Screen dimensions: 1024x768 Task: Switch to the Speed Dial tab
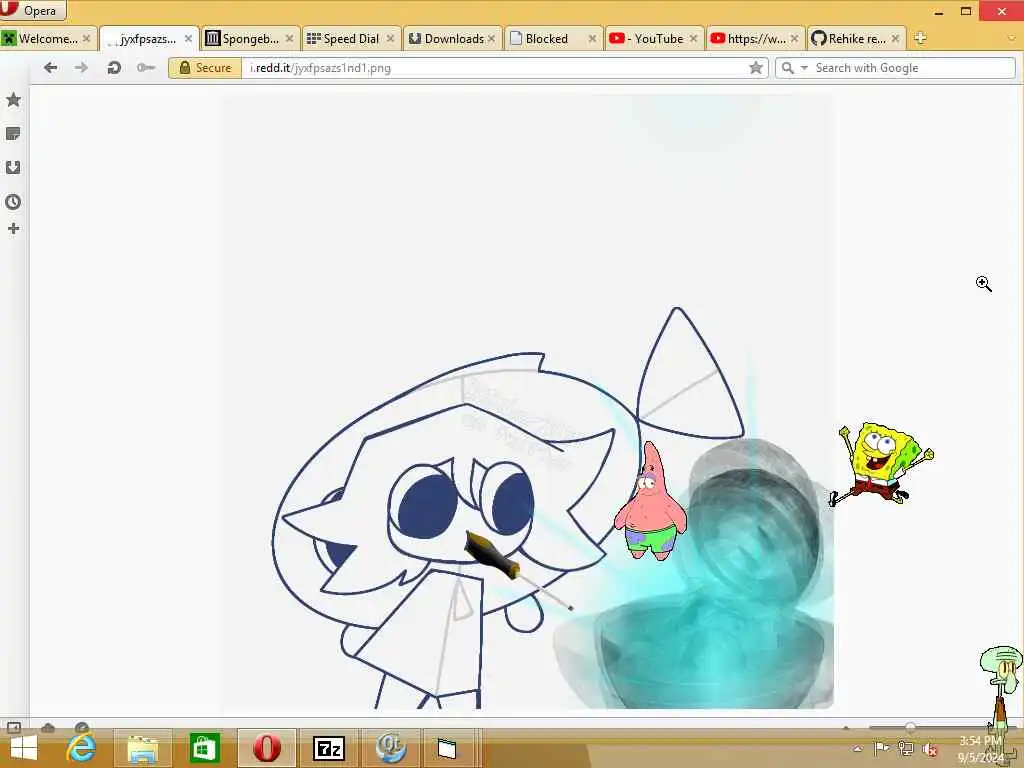(x=351, y=39)
